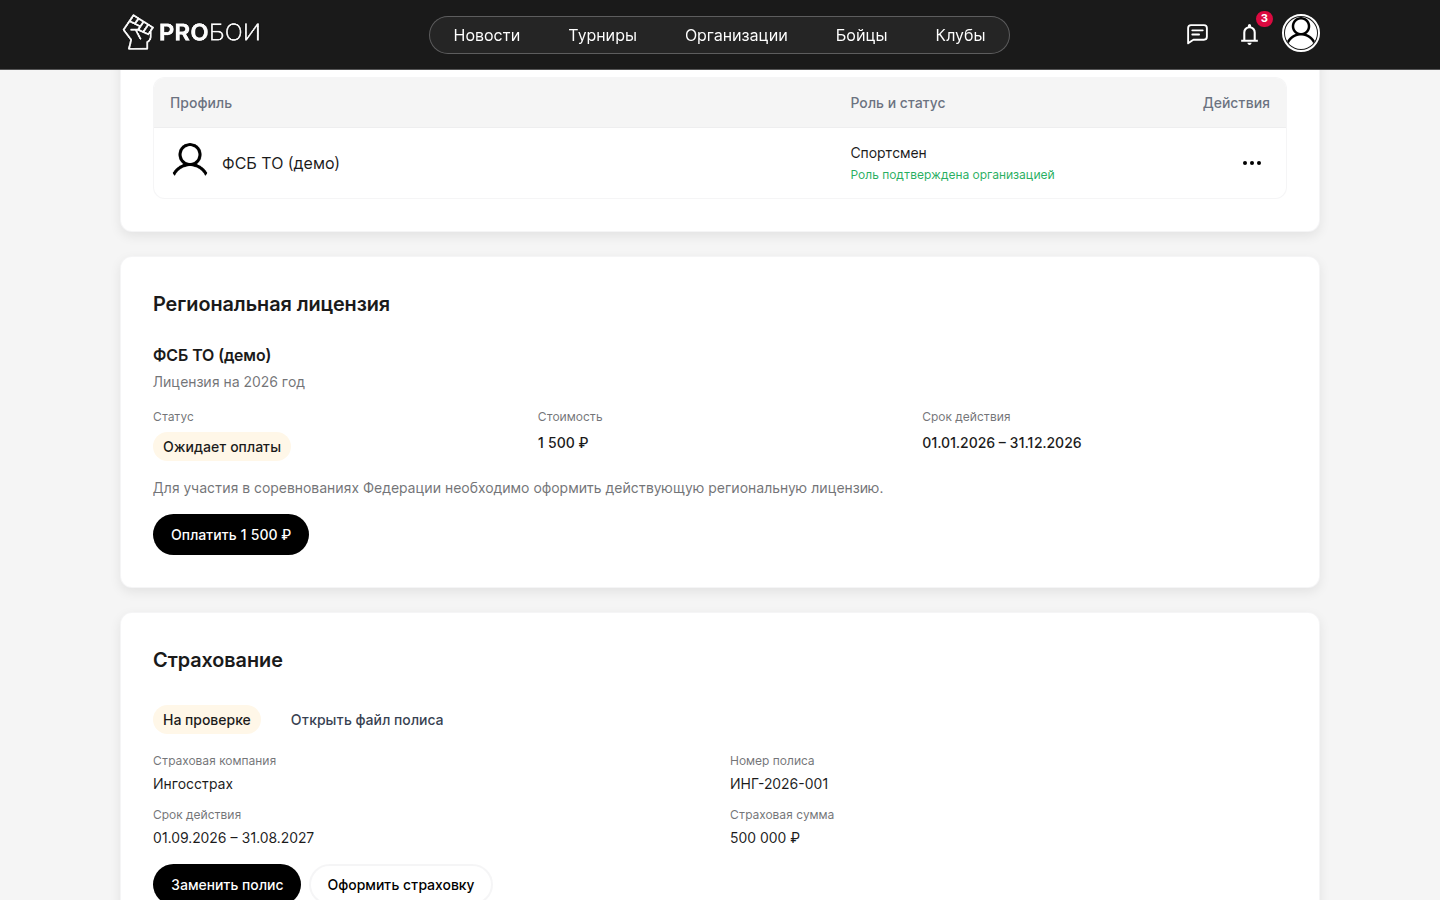Click the red notification count badge
Viewport: 1440px width, 900px height.
(1264, 18)
